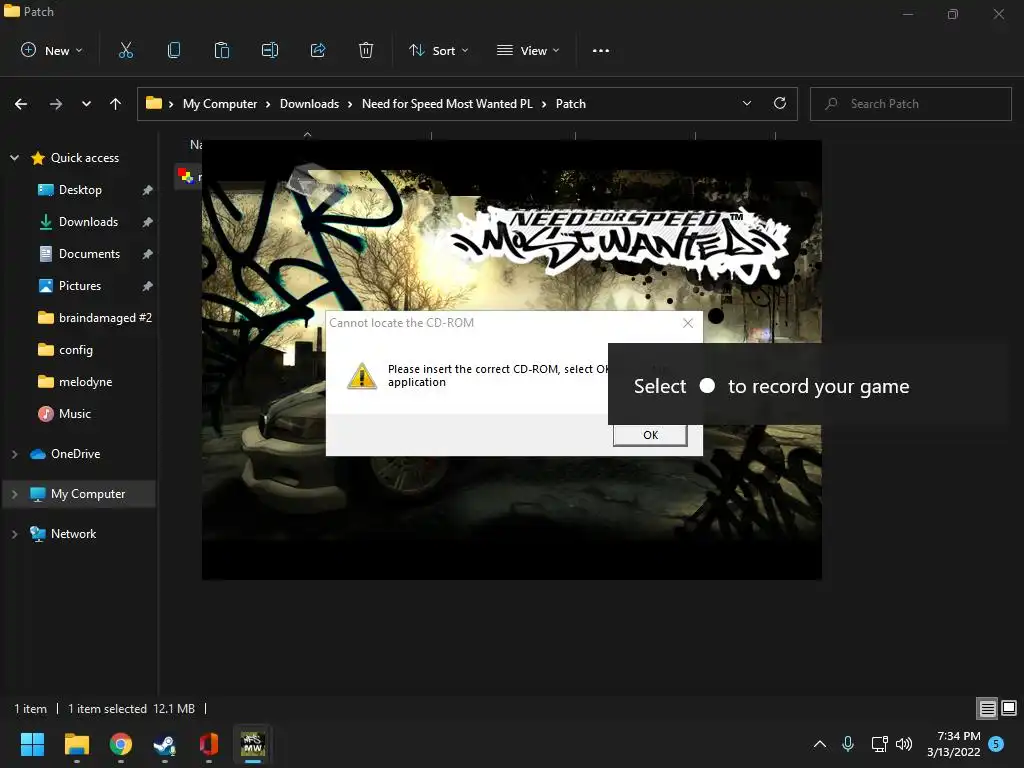The width and height of the screenshot is (1024, 768).
Task: Click the network tray icon
Action: tap(879, 743)
